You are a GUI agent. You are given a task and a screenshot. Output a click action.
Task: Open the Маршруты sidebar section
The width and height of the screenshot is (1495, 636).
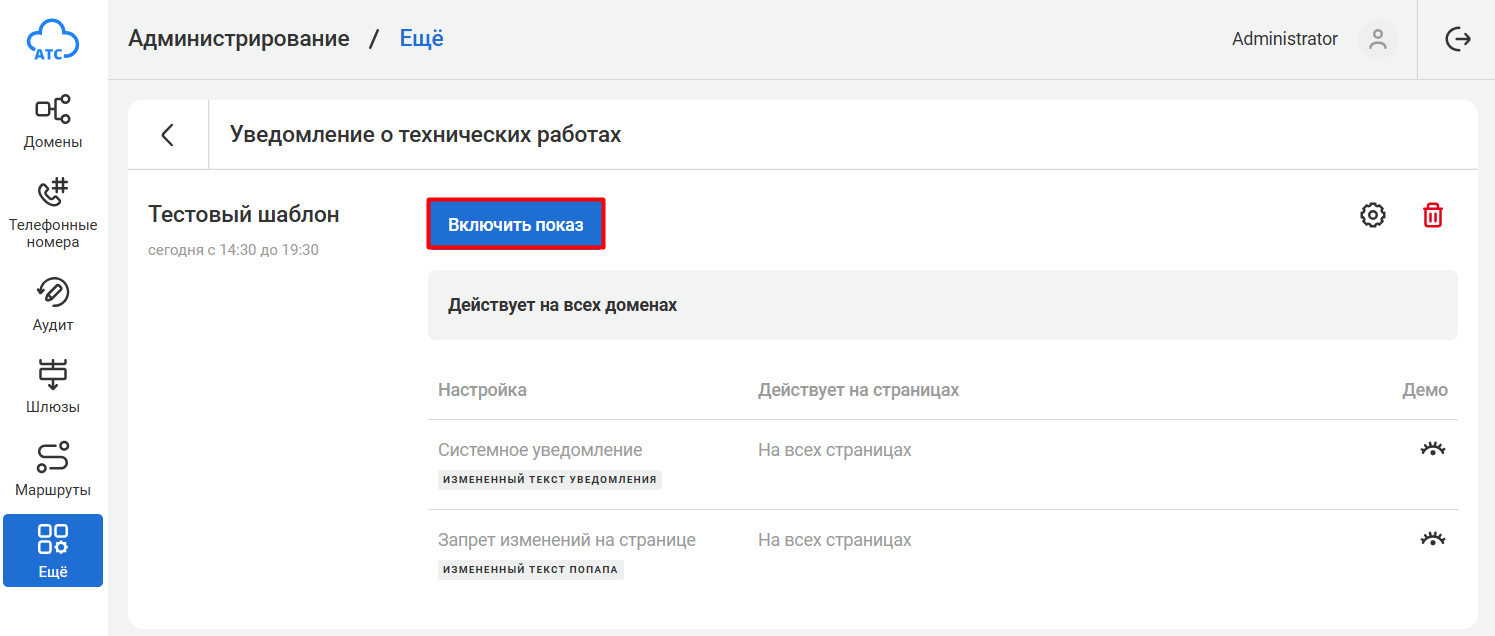tap(53, 469)
